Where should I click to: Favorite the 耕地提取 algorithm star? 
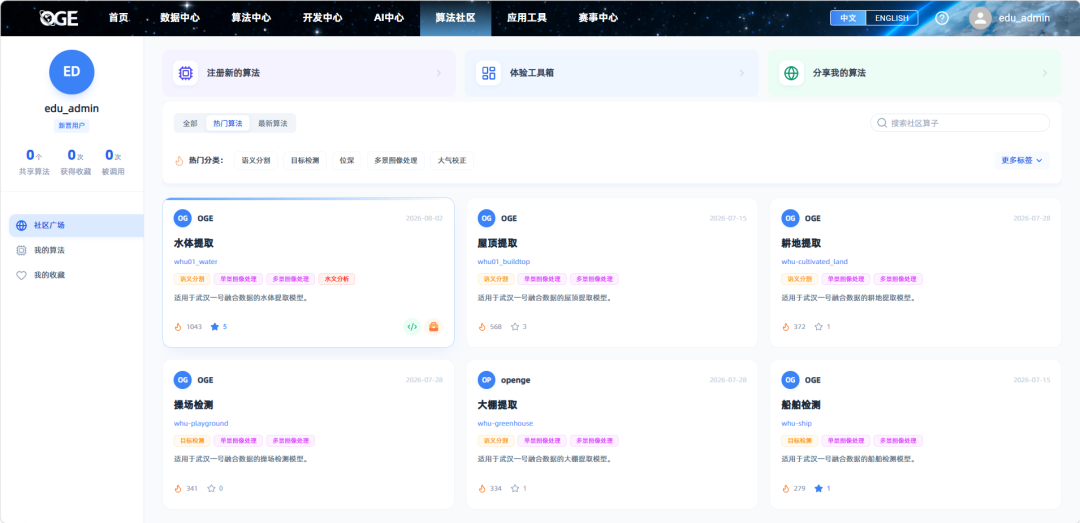[x=818, y=327]
